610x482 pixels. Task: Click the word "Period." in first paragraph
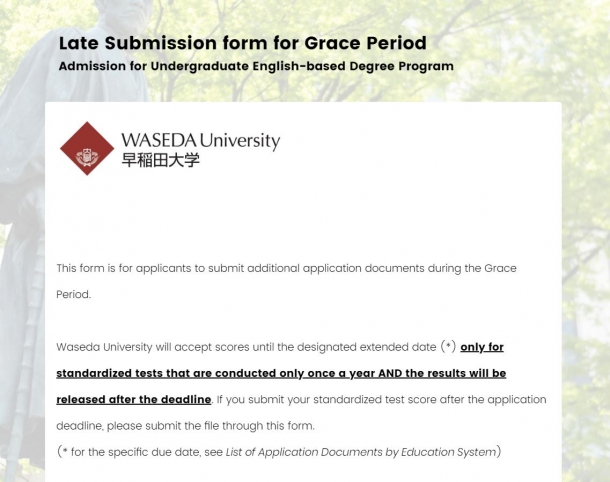click(74, 294)
